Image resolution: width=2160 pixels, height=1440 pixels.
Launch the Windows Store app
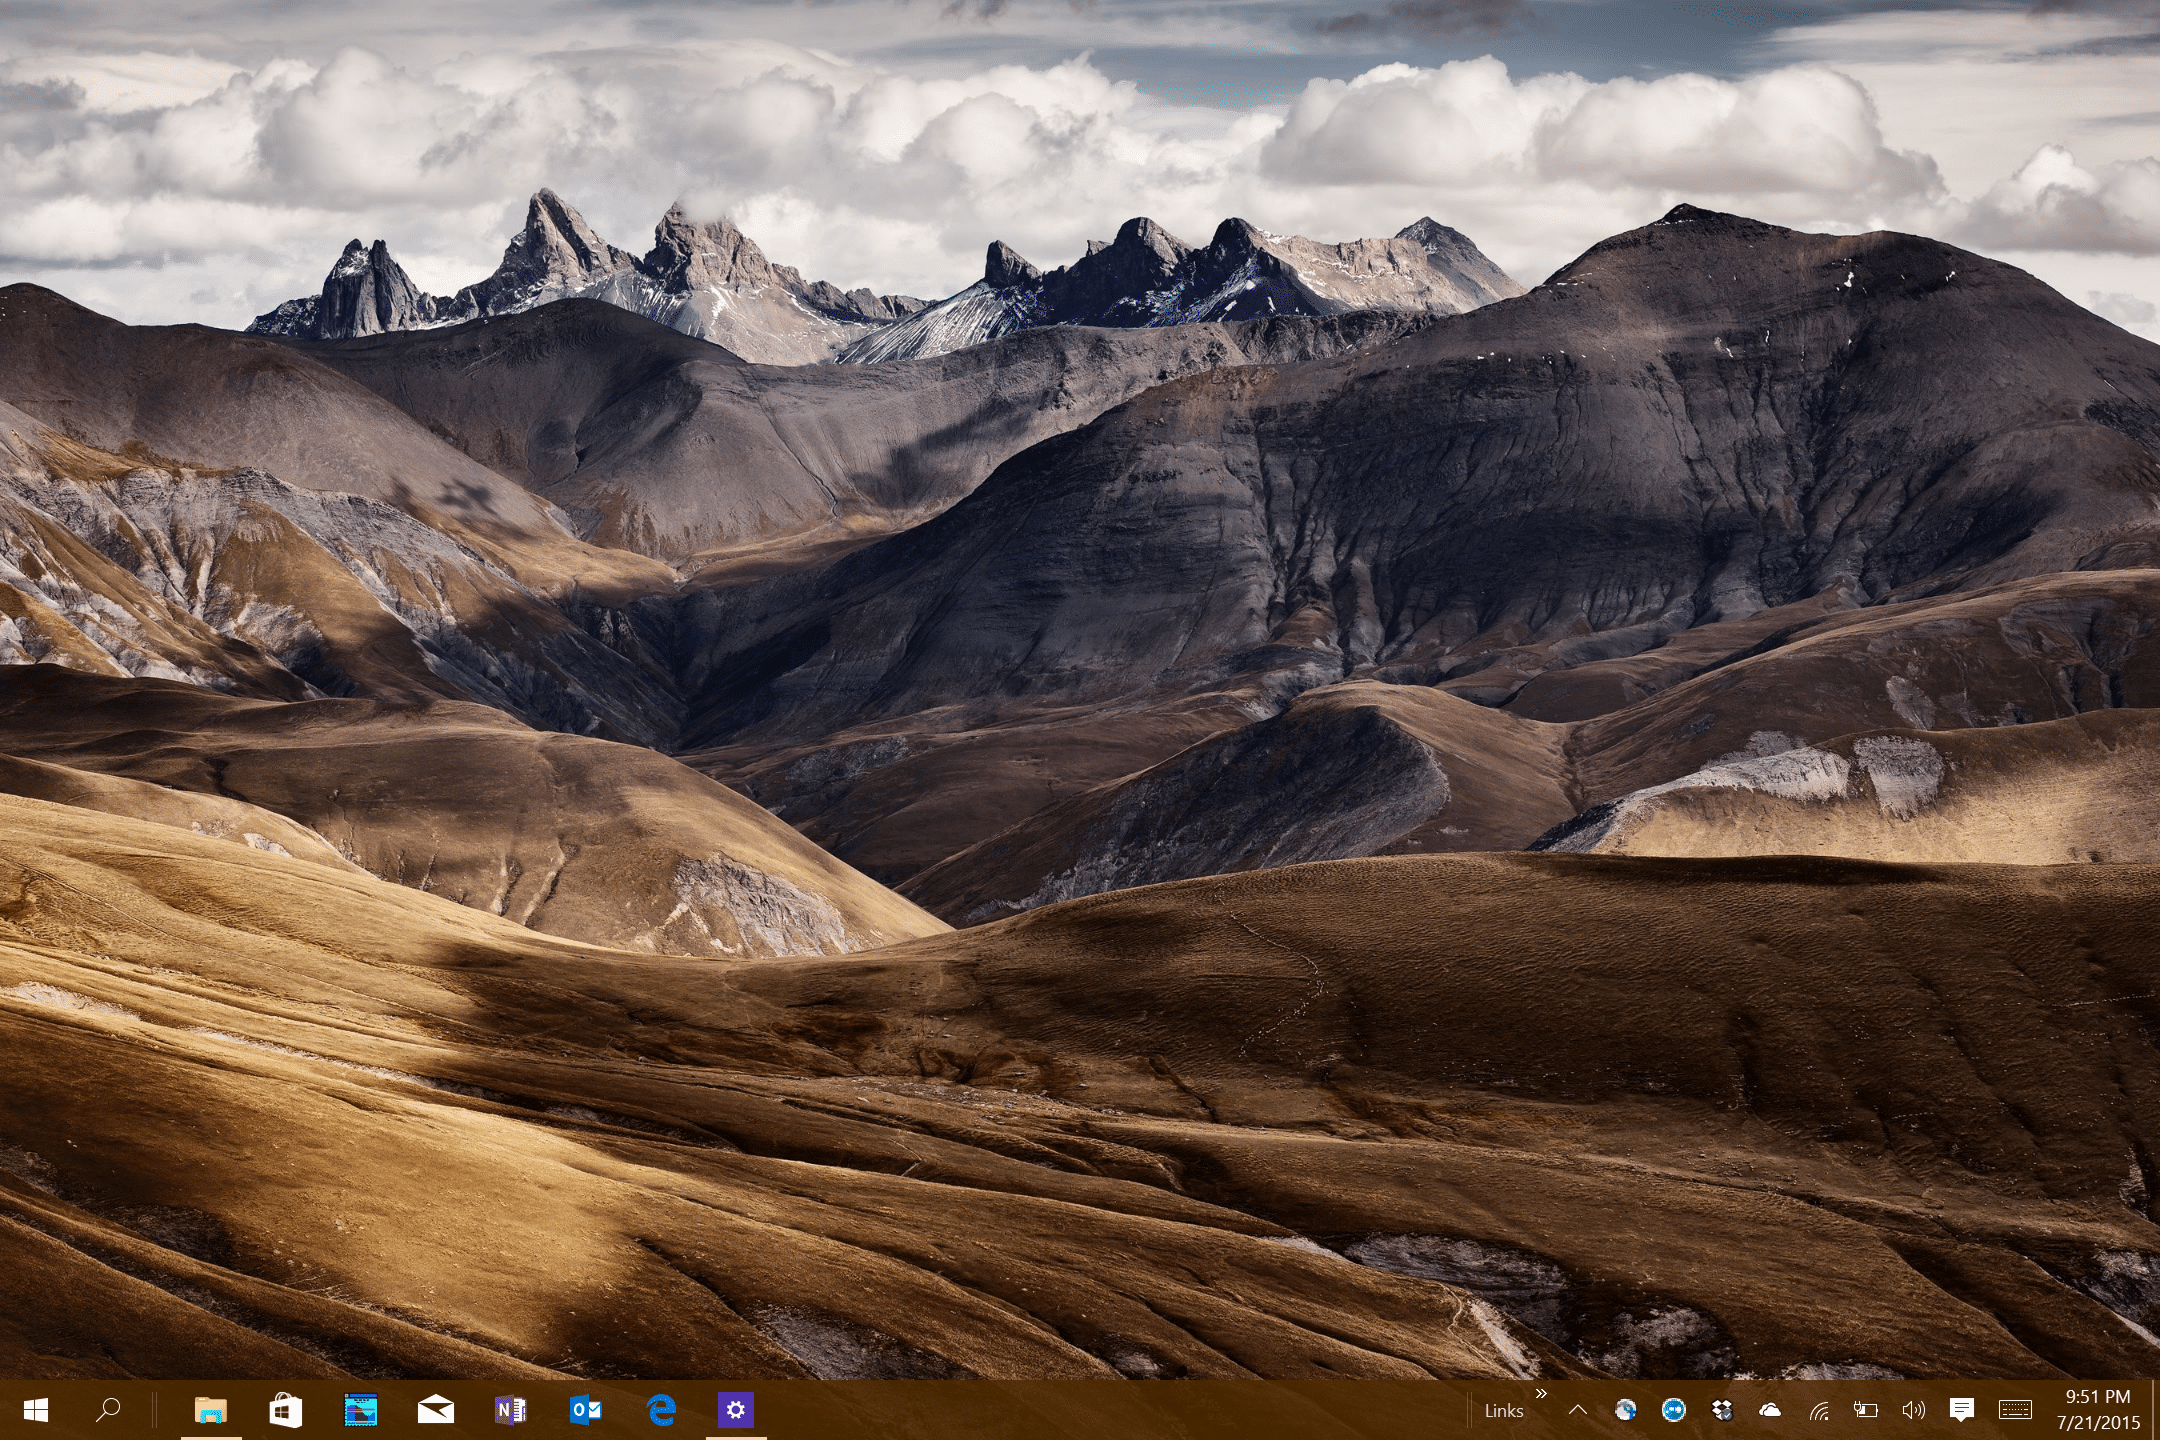tap(286, 1410)
